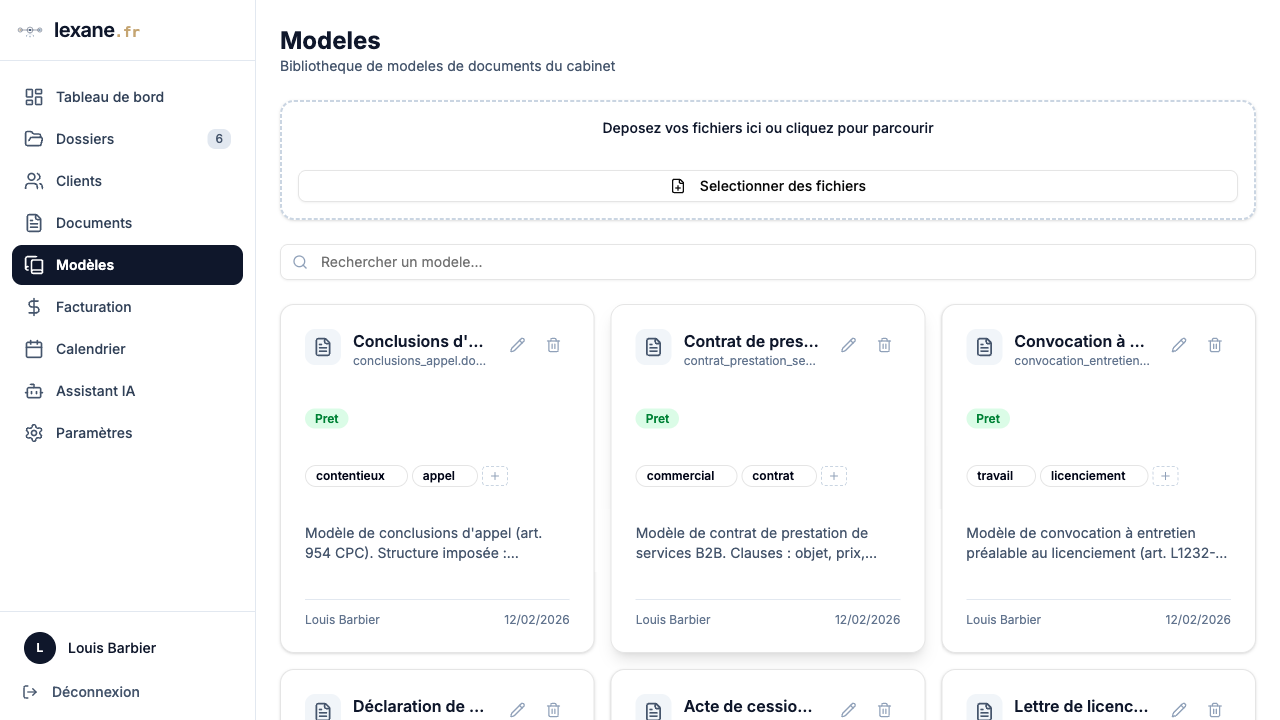Click the document icon on the Lettre de licenciement card
This screenshot has width=1280, height=720.
tap(984, 709)
